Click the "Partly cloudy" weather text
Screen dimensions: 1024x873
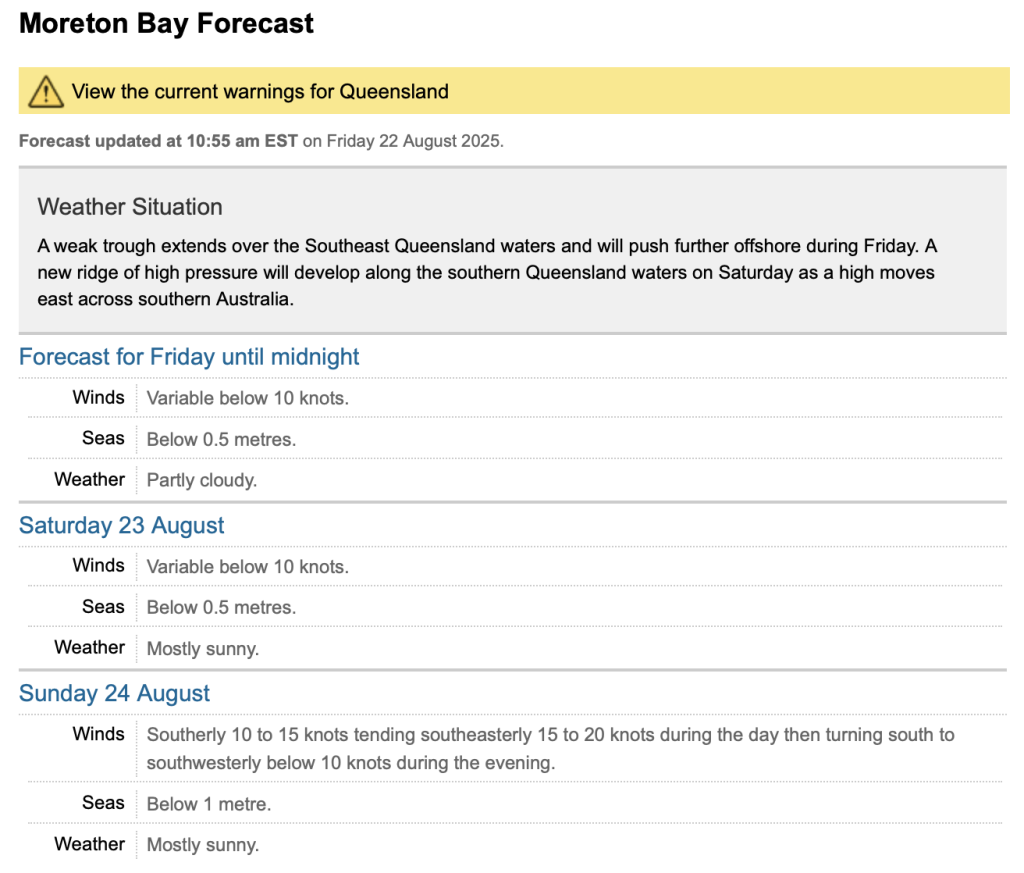click(x=202, y=480)
